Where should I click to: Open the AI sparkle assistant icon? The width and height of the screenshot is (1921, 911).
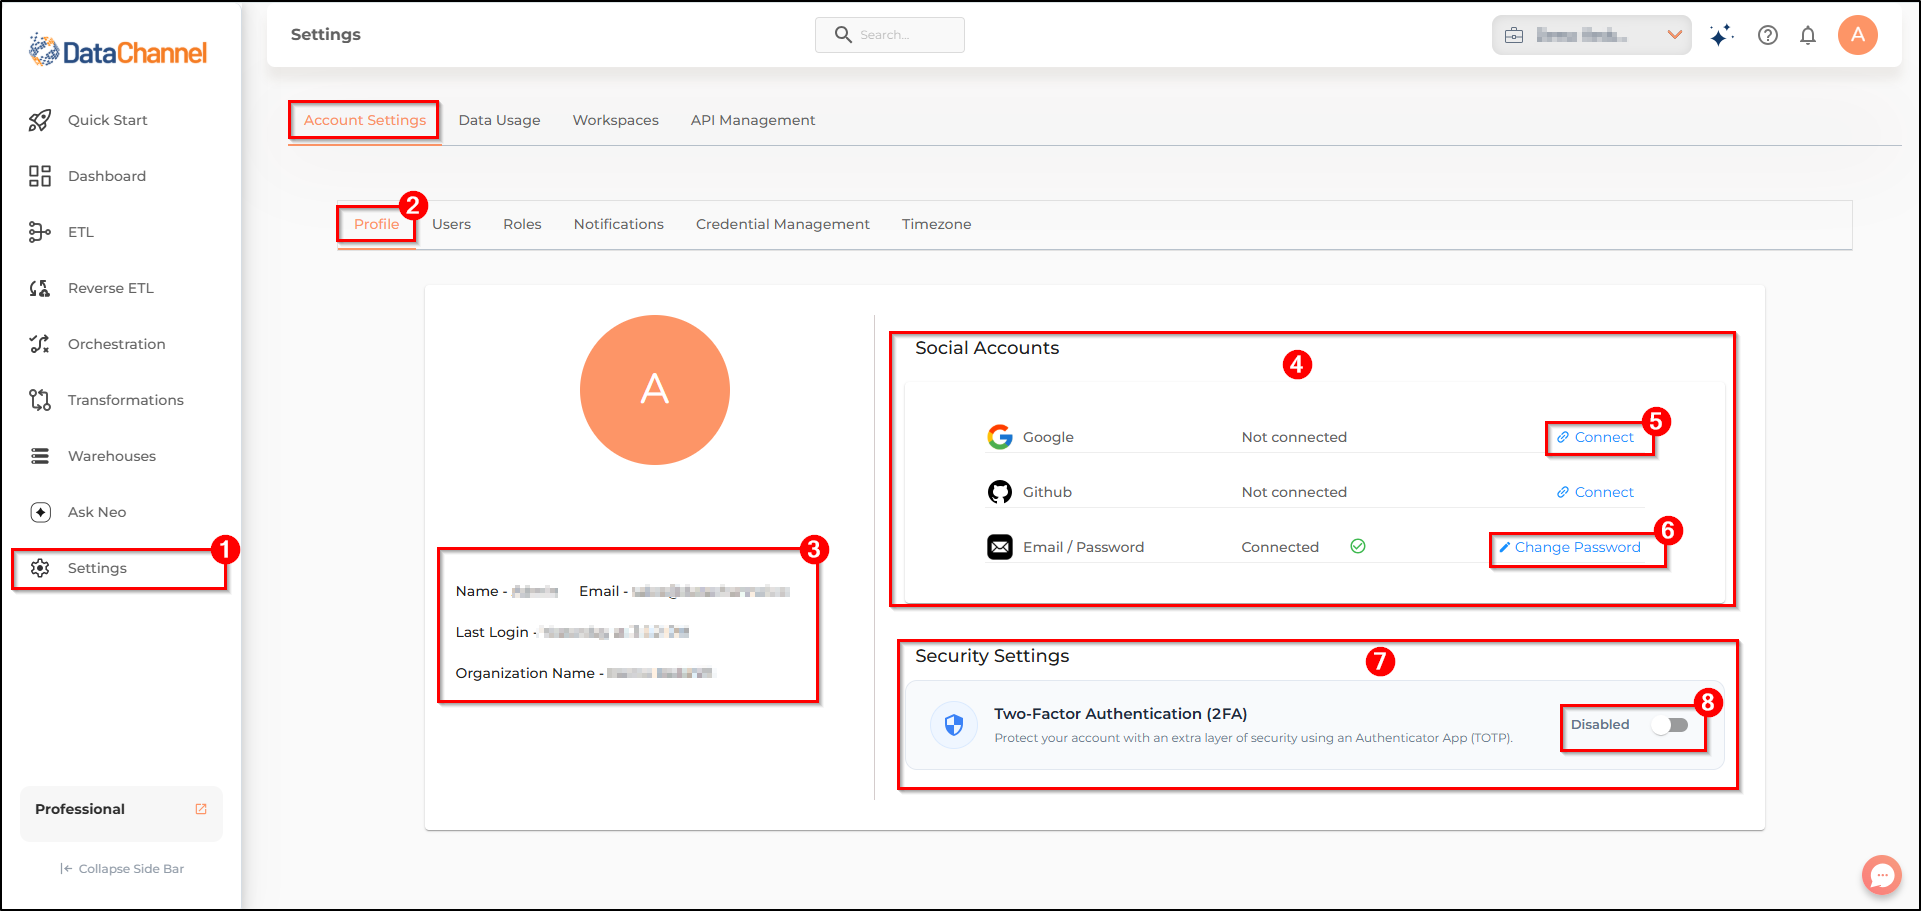[1720, 35]
